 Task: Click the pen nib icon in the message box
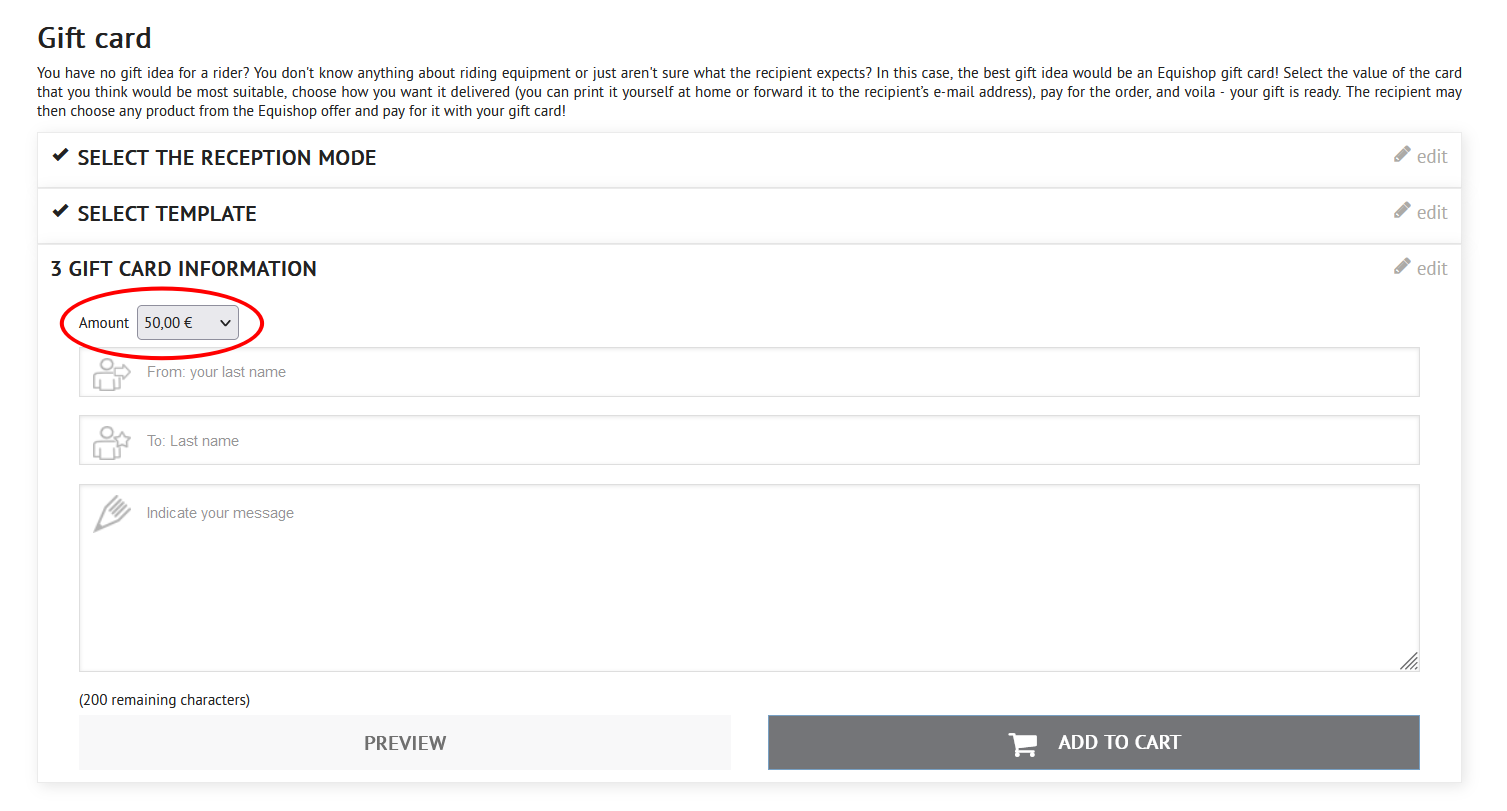point(112,513)
